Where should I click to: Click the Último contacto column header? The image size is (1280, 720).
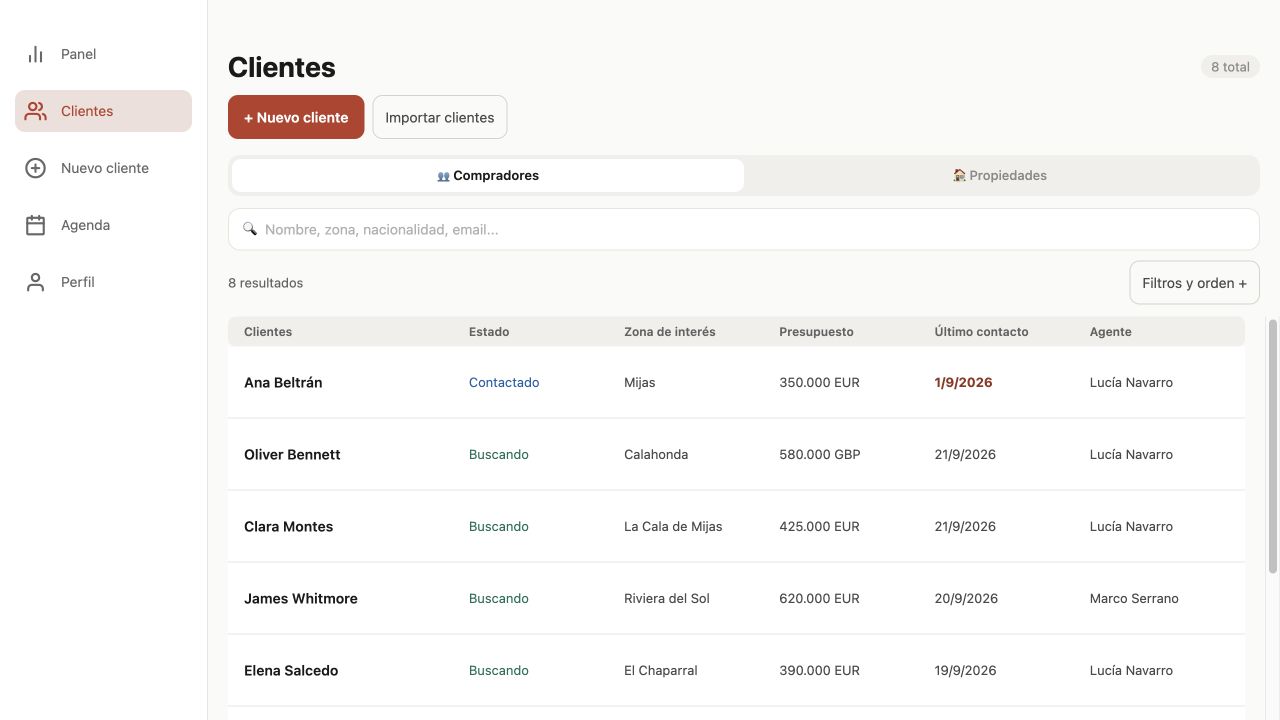(x=981, y=332)
